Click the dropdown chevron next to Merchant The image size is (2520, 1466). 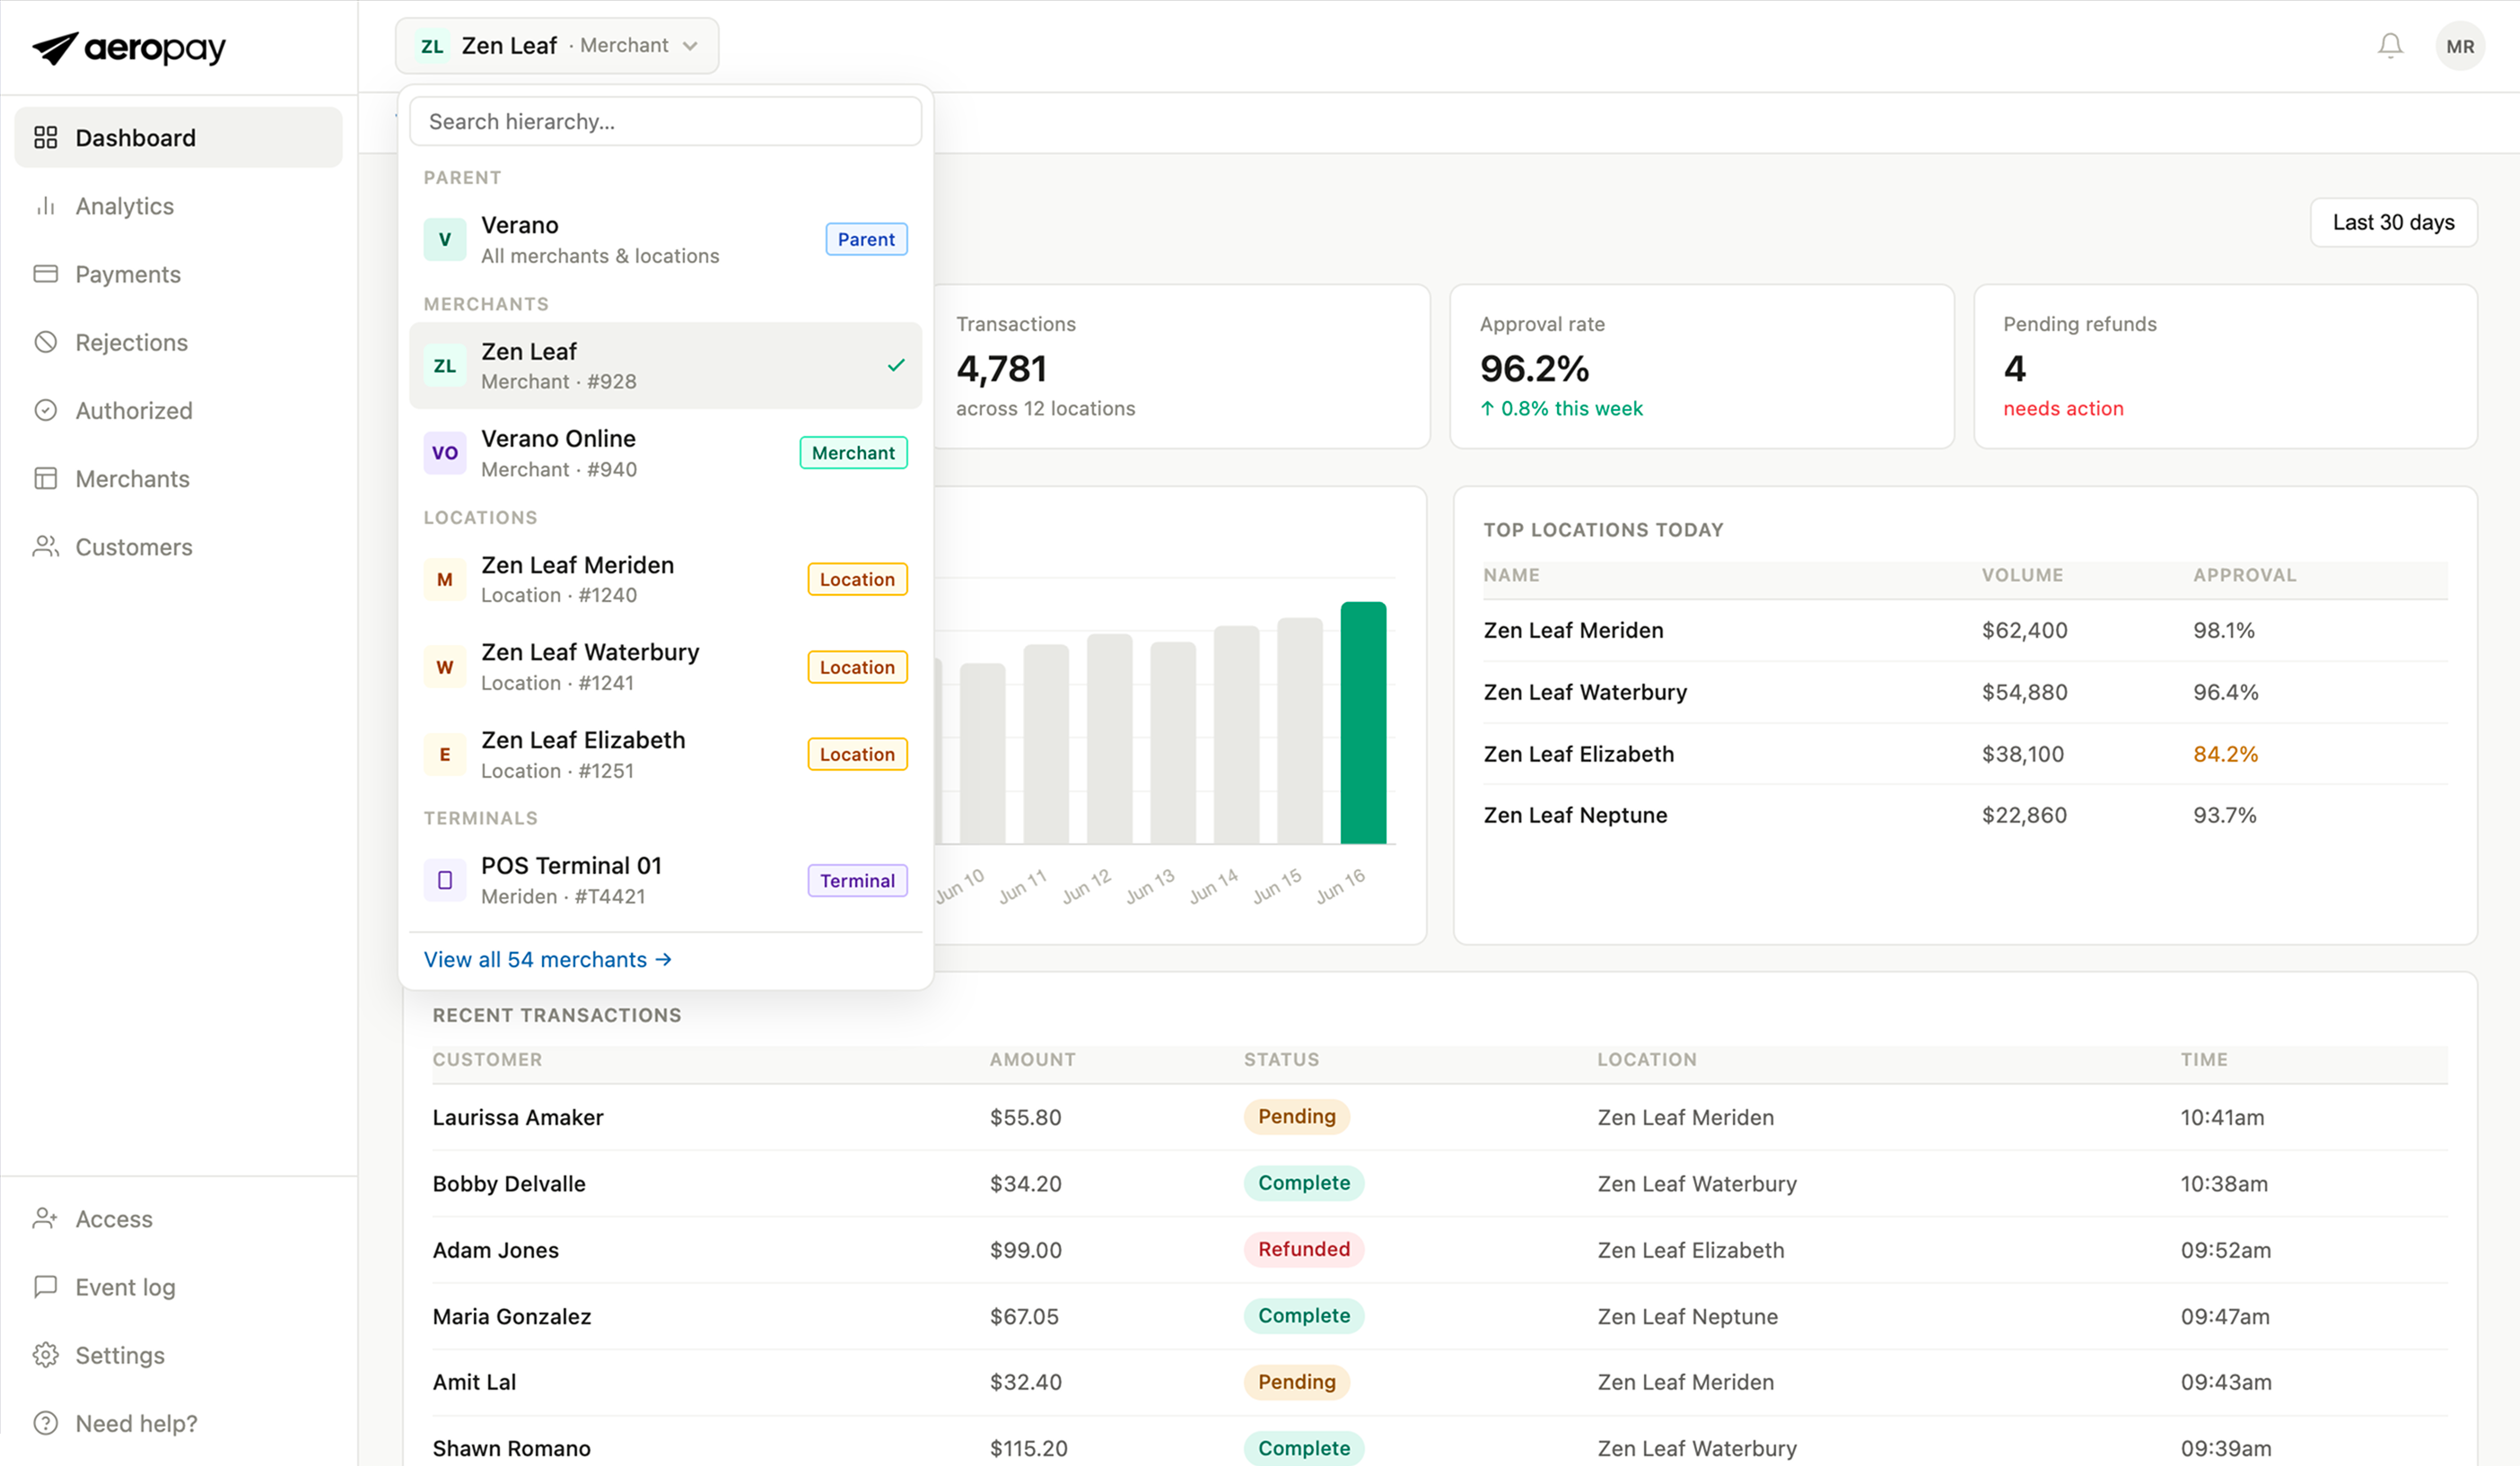pos(690,46)
